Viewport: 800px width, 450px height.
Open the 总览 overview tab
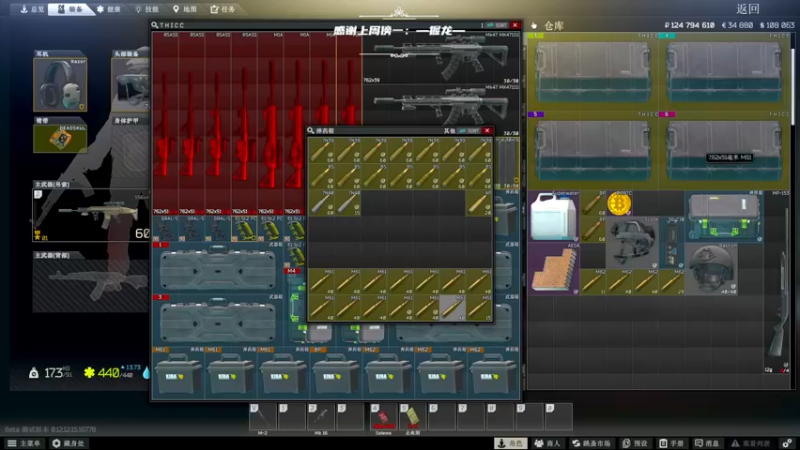[x=32, y=9]
